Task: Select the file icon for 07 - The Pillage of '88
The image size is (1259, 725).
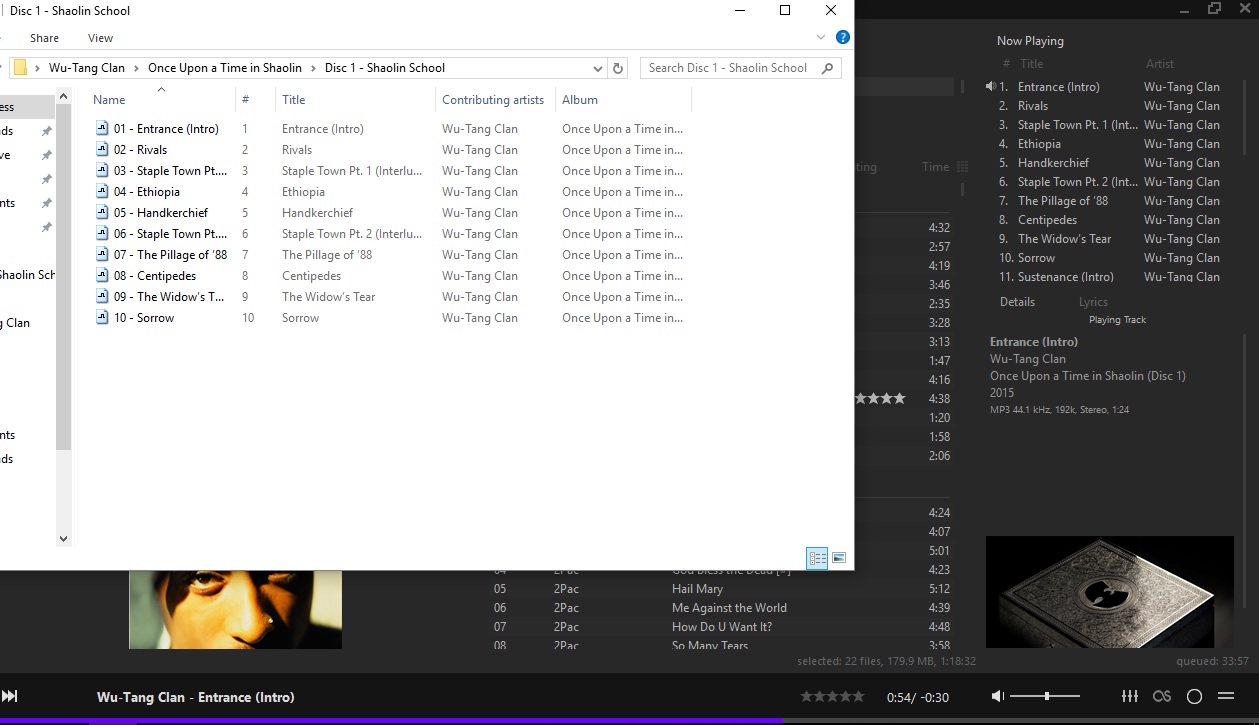Action: point(102,254)
